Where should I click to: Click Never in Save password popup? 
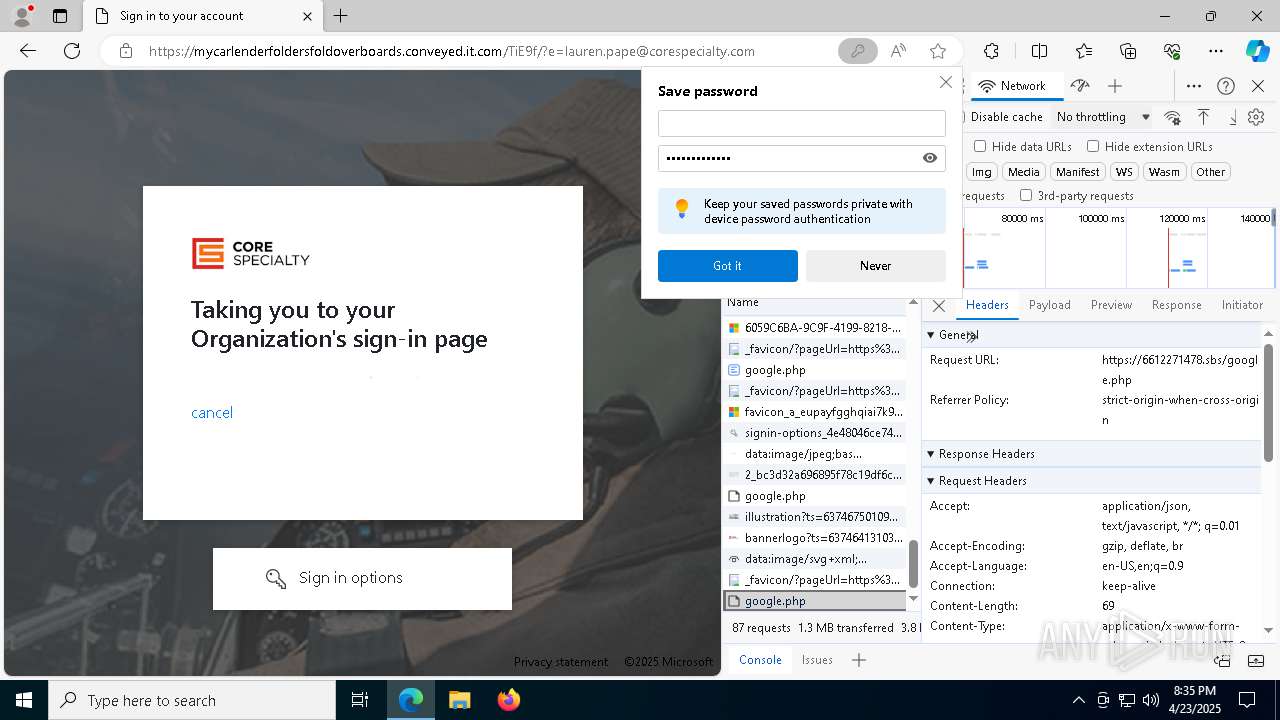point(875,266)
